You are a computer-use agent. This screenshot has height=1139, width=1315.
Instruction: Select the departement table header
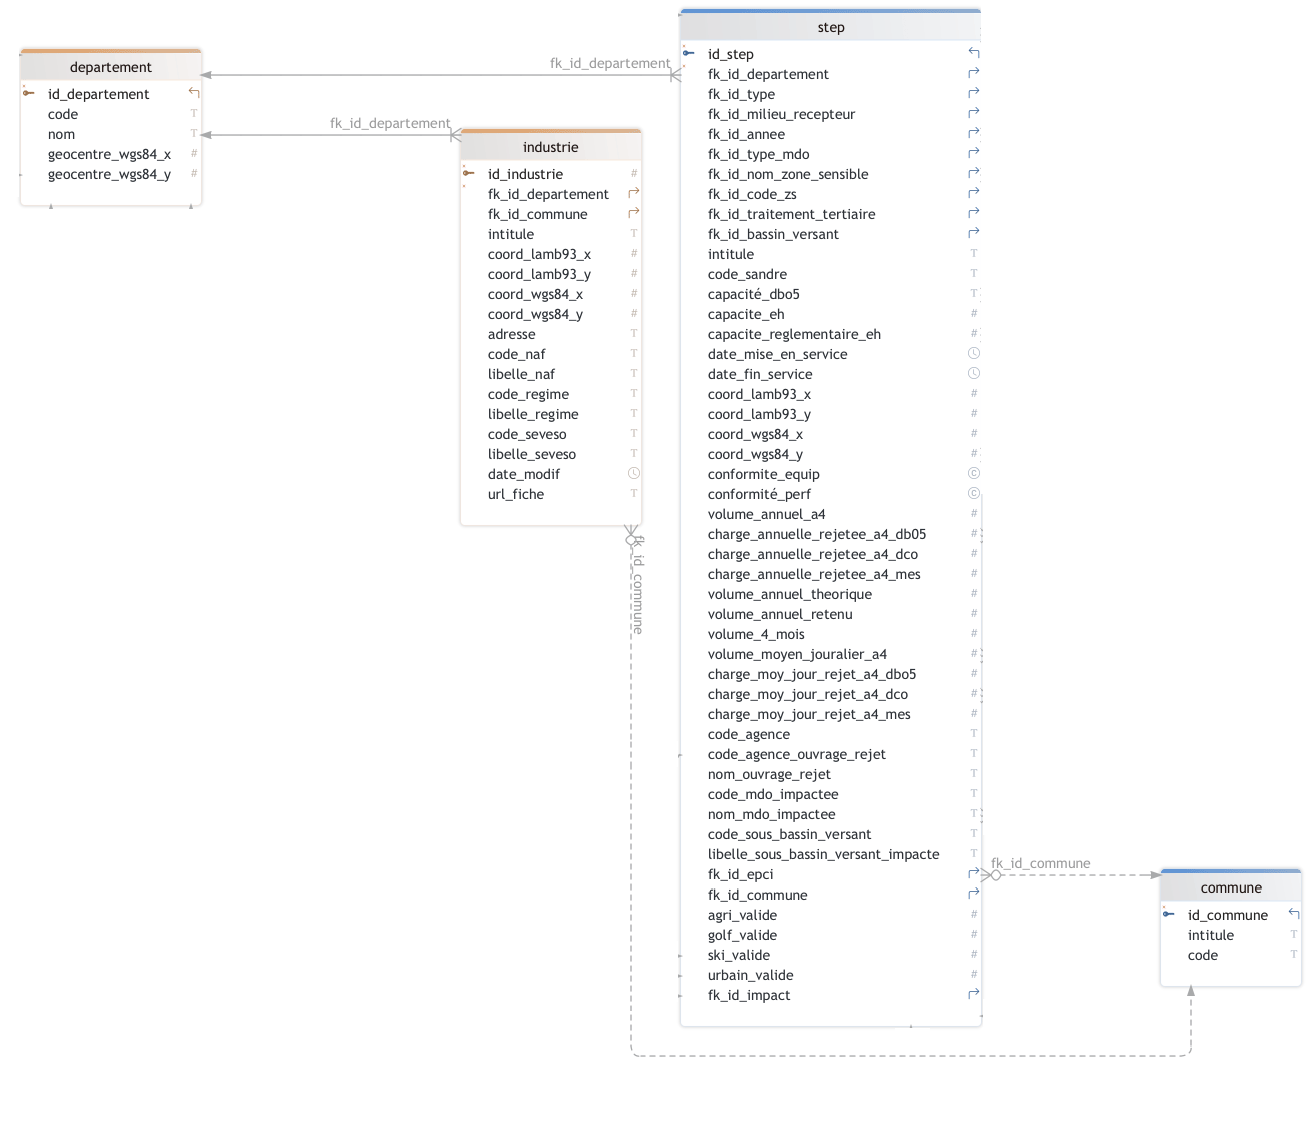[111, 67]
